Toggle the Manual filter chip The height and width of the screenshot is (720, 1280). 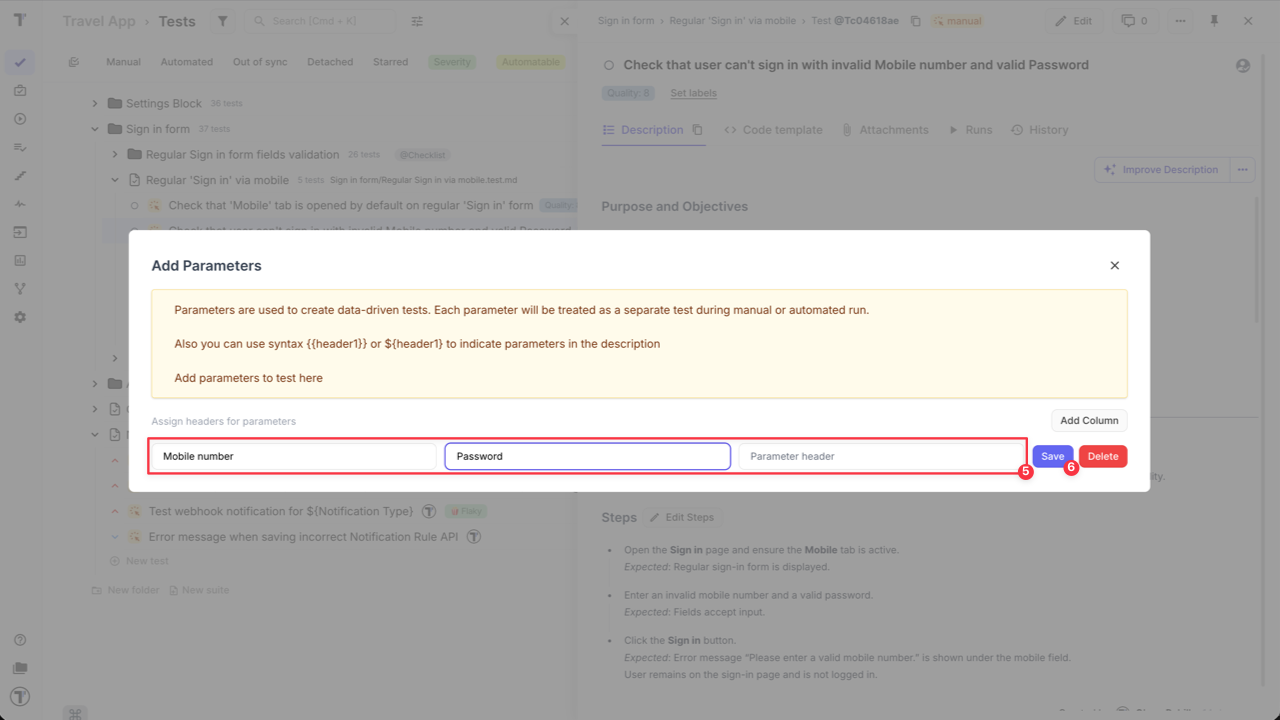click(123, 61)
